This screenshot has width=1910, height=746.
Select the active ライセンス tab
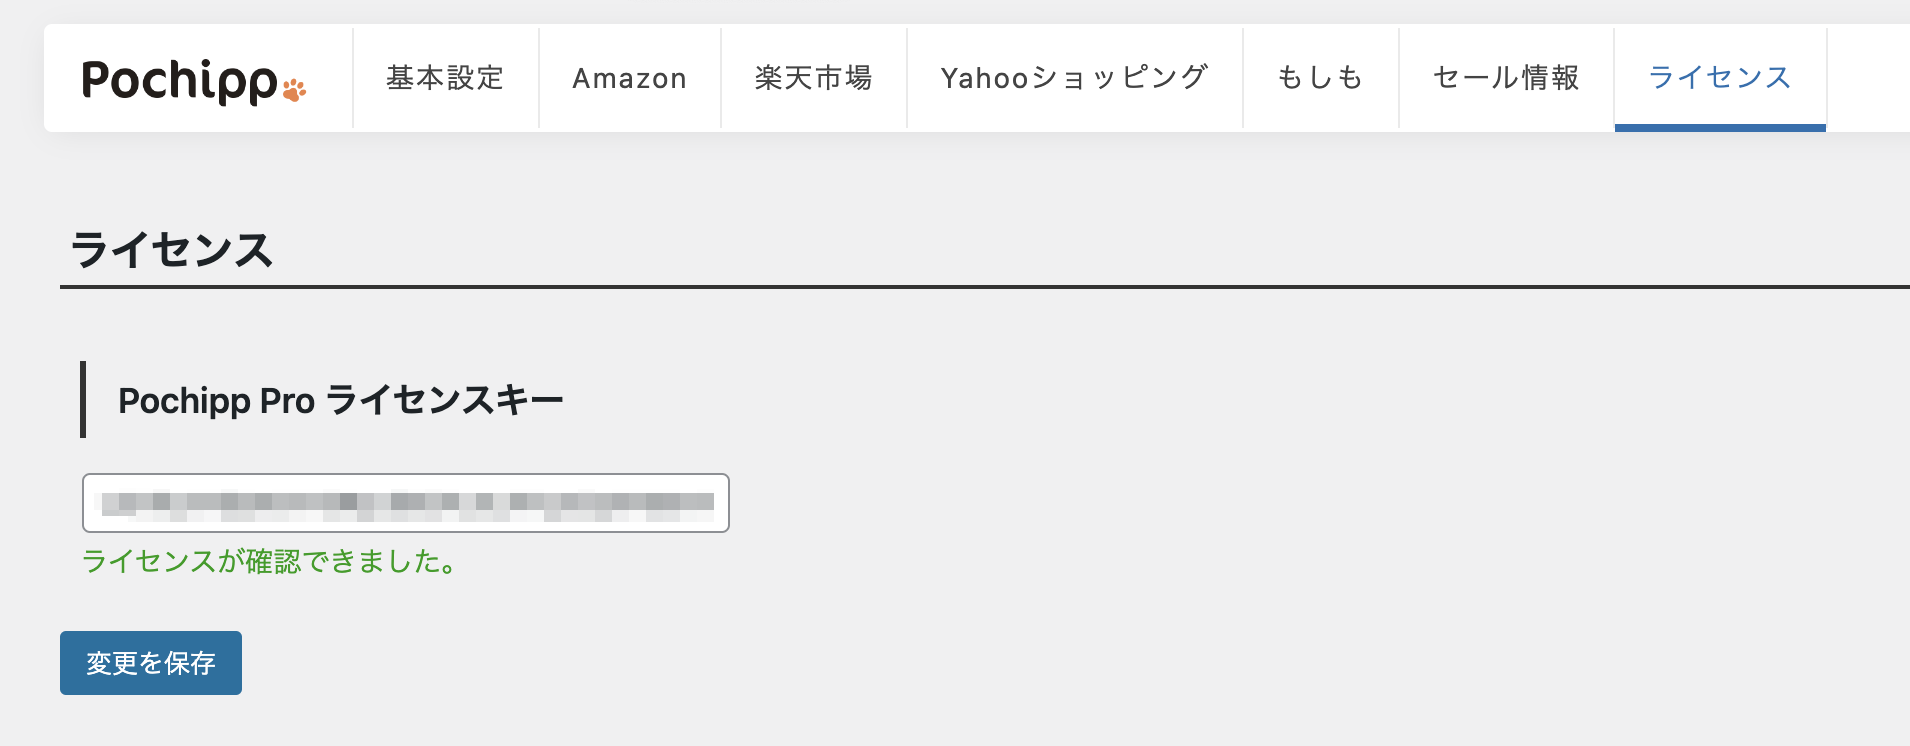click(x=1719, y=77)
